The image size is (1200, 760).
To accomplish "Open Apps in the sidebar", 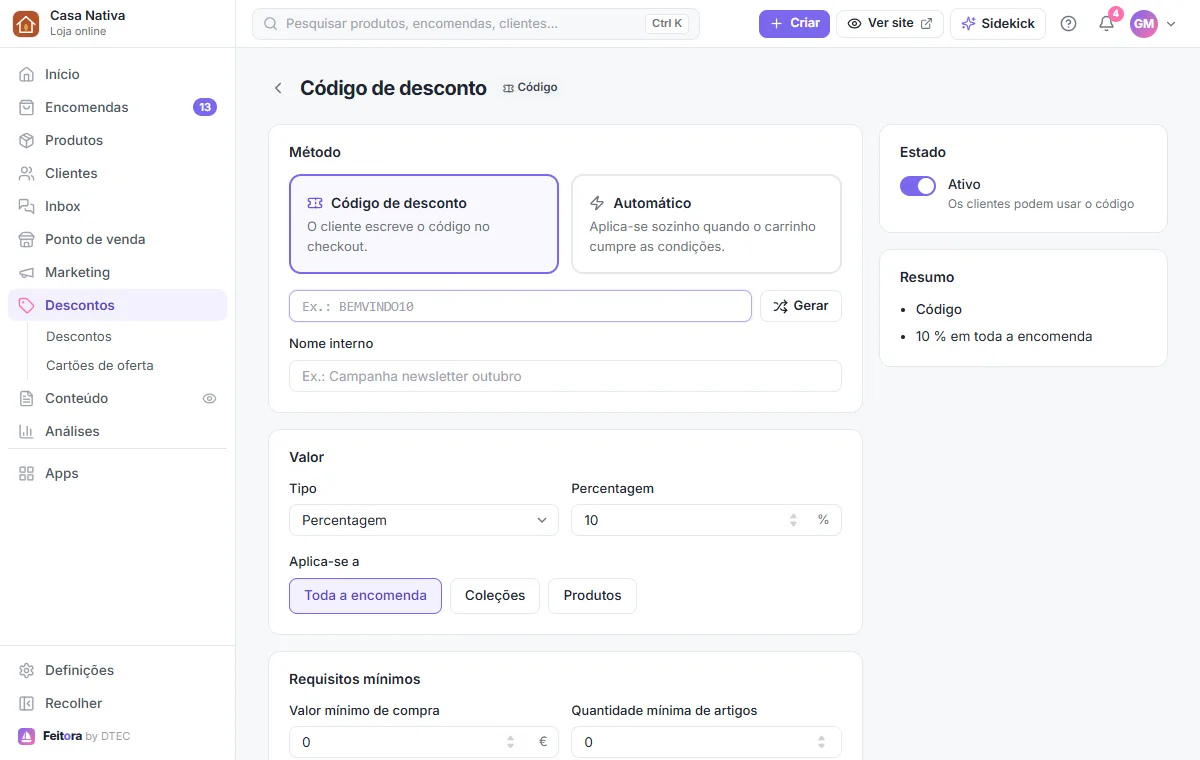I will coord(118,473).
